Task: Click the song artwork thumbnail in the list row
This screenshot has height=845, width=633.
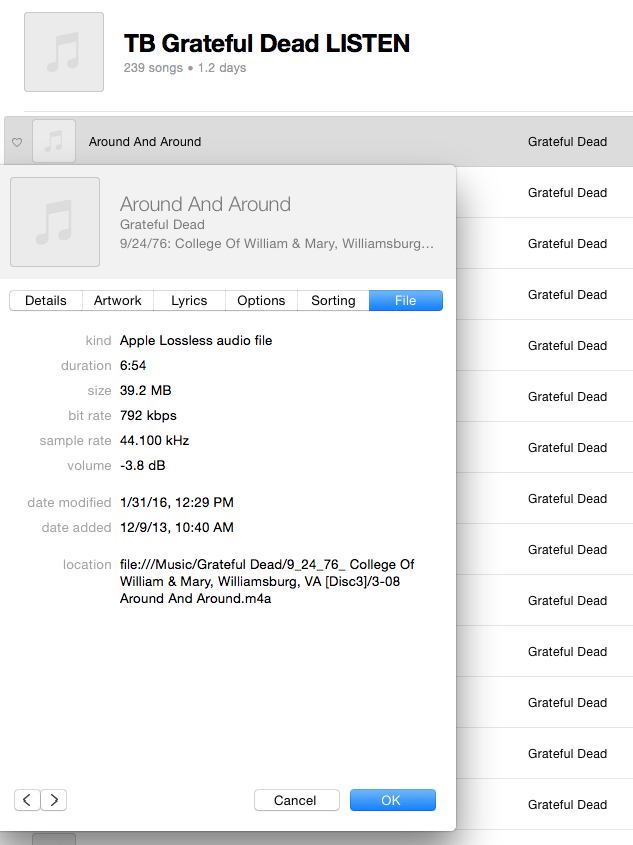Action: (x=54, y=141)
